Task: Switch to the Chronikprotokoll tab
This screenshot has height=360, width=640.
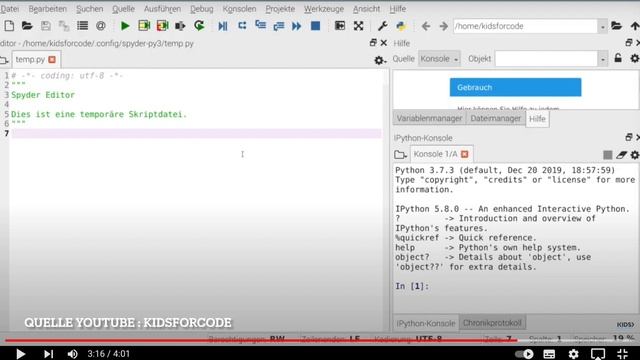Action: click(x=492, y=323)
